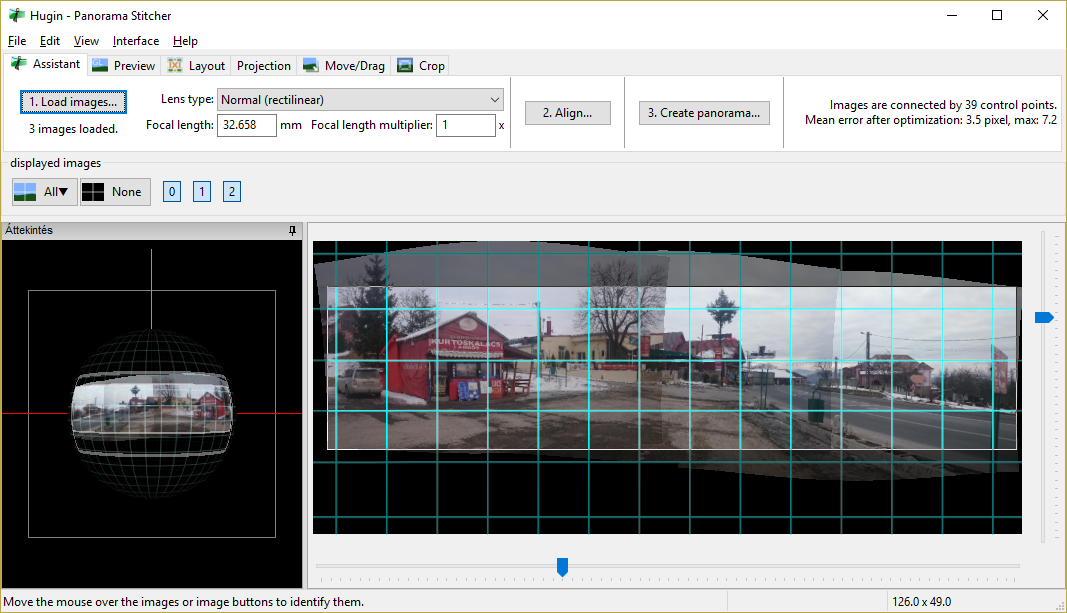The image size is (1067, 613).
Task: Hide all images with None button
Action: pyautogui.click(x=115, y=192)
